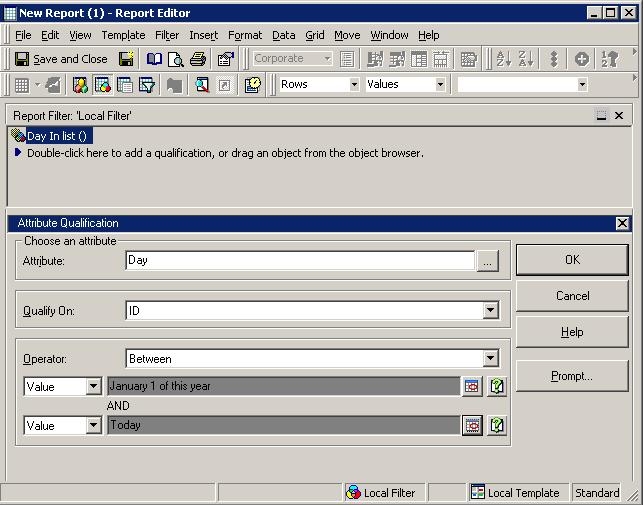Click the printer icon in toolbar
643x505 pixels.
(198, 59)
